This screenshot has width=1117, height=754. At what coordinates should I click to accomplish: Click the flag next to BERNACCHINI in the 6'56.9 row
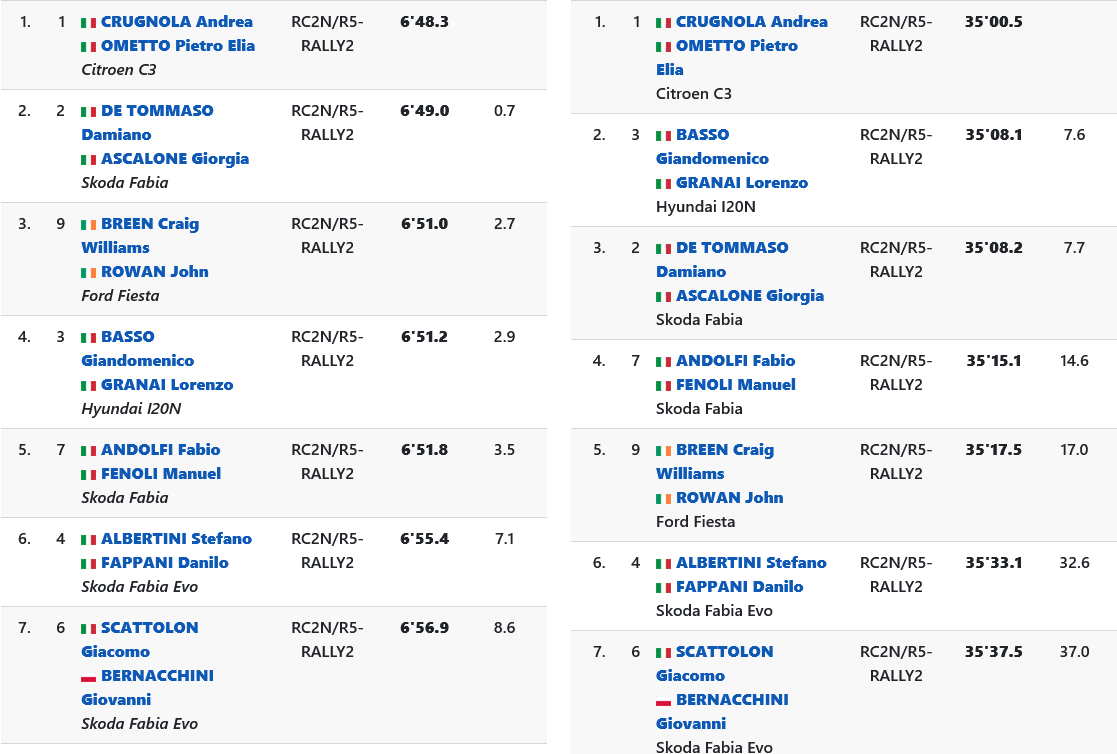pyautogui.click(x=88, y=677)
